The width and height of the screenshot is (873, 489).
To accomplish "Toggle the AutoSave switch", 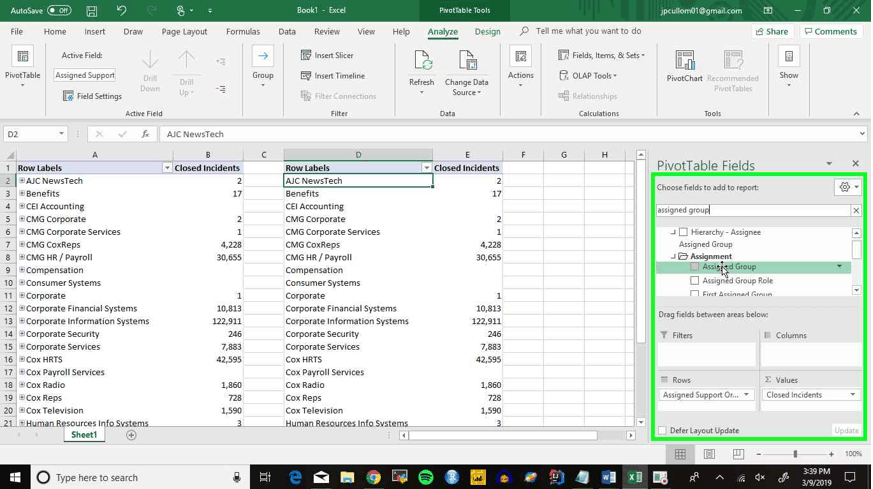I will pyautogui.click(x=59, y=11).
